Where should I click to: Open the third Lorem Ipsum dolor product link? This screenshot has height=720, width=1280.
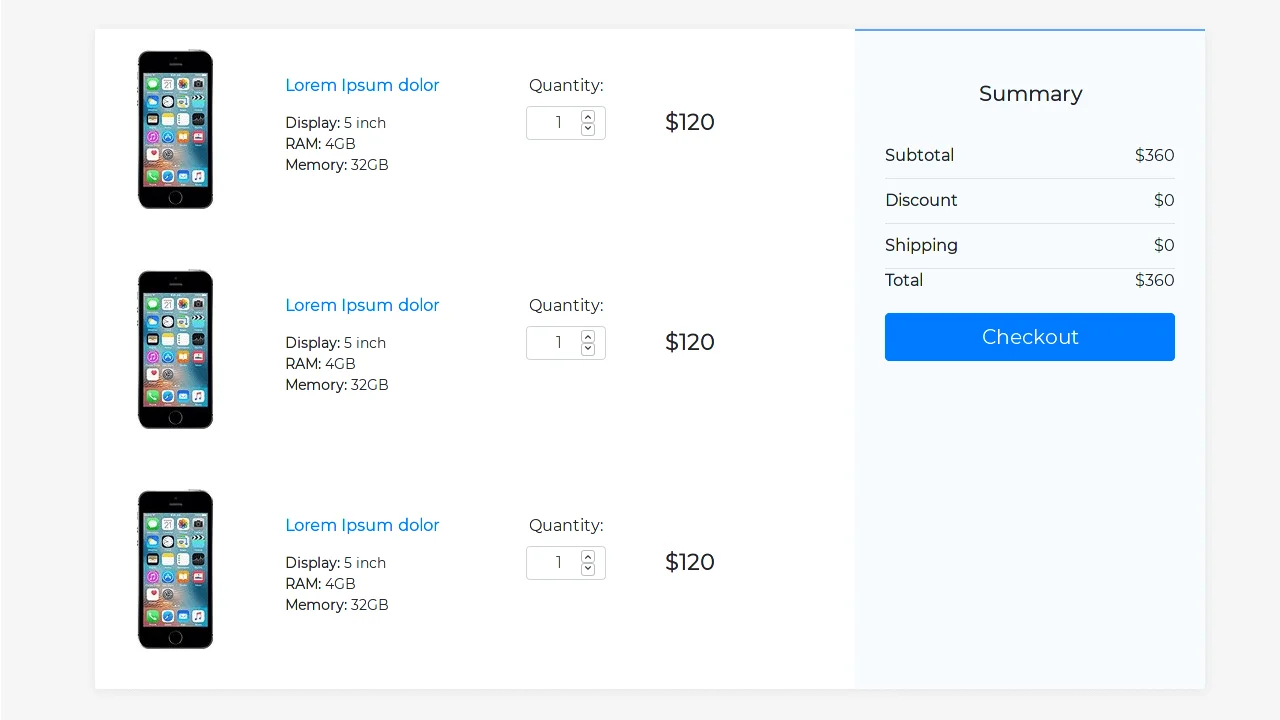[x=362, y=525]
